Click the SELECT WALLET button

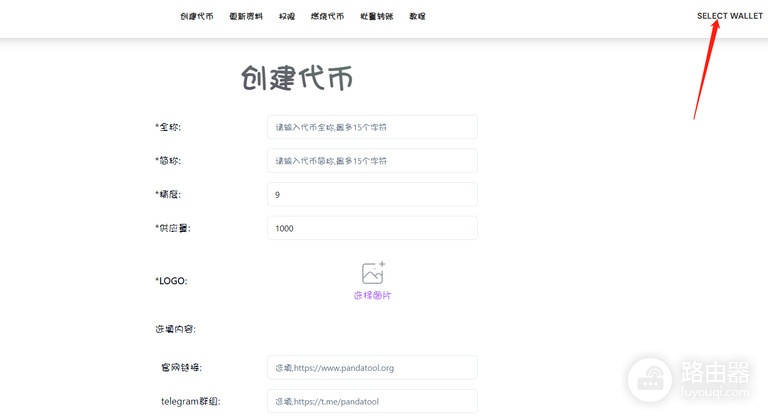[x=730, y=16]
